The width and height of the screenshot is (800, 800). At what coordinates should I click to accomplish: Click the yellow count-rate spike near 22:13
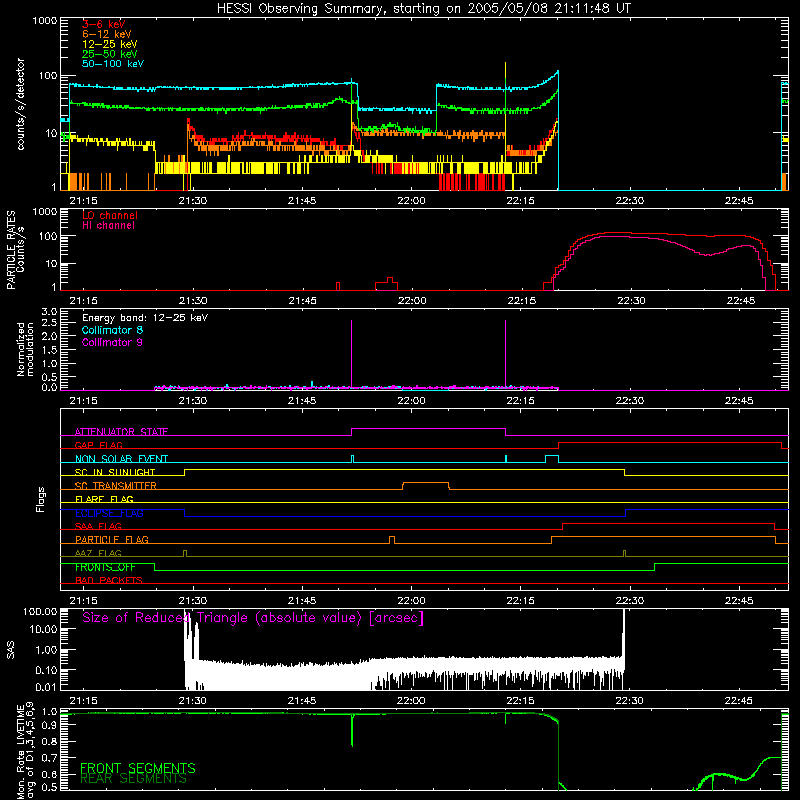coord(506,102)
